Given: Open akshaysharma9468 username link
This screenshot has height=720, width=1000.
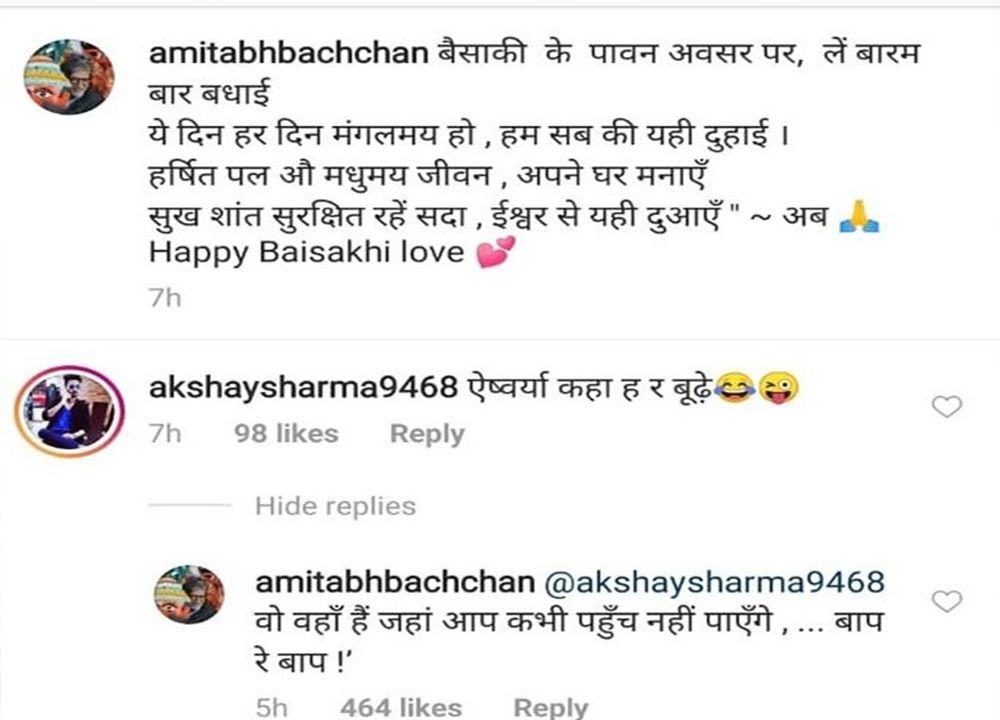Looking at the screenshot, I should (304, 387).
